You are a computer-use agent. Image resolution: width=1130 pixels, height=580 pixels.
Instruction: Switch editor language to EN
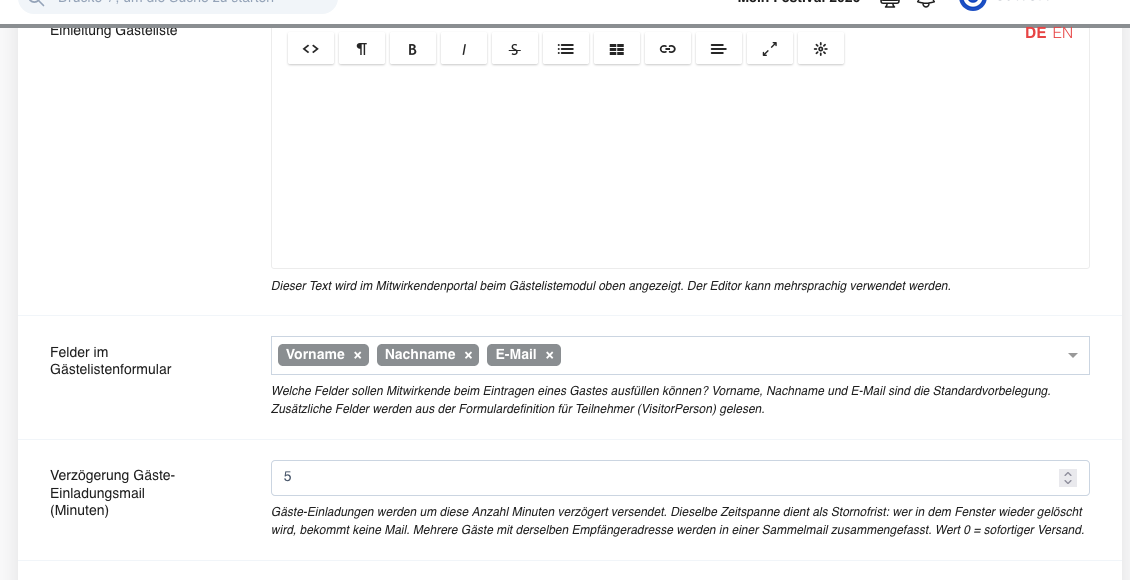coord(1062,33)
